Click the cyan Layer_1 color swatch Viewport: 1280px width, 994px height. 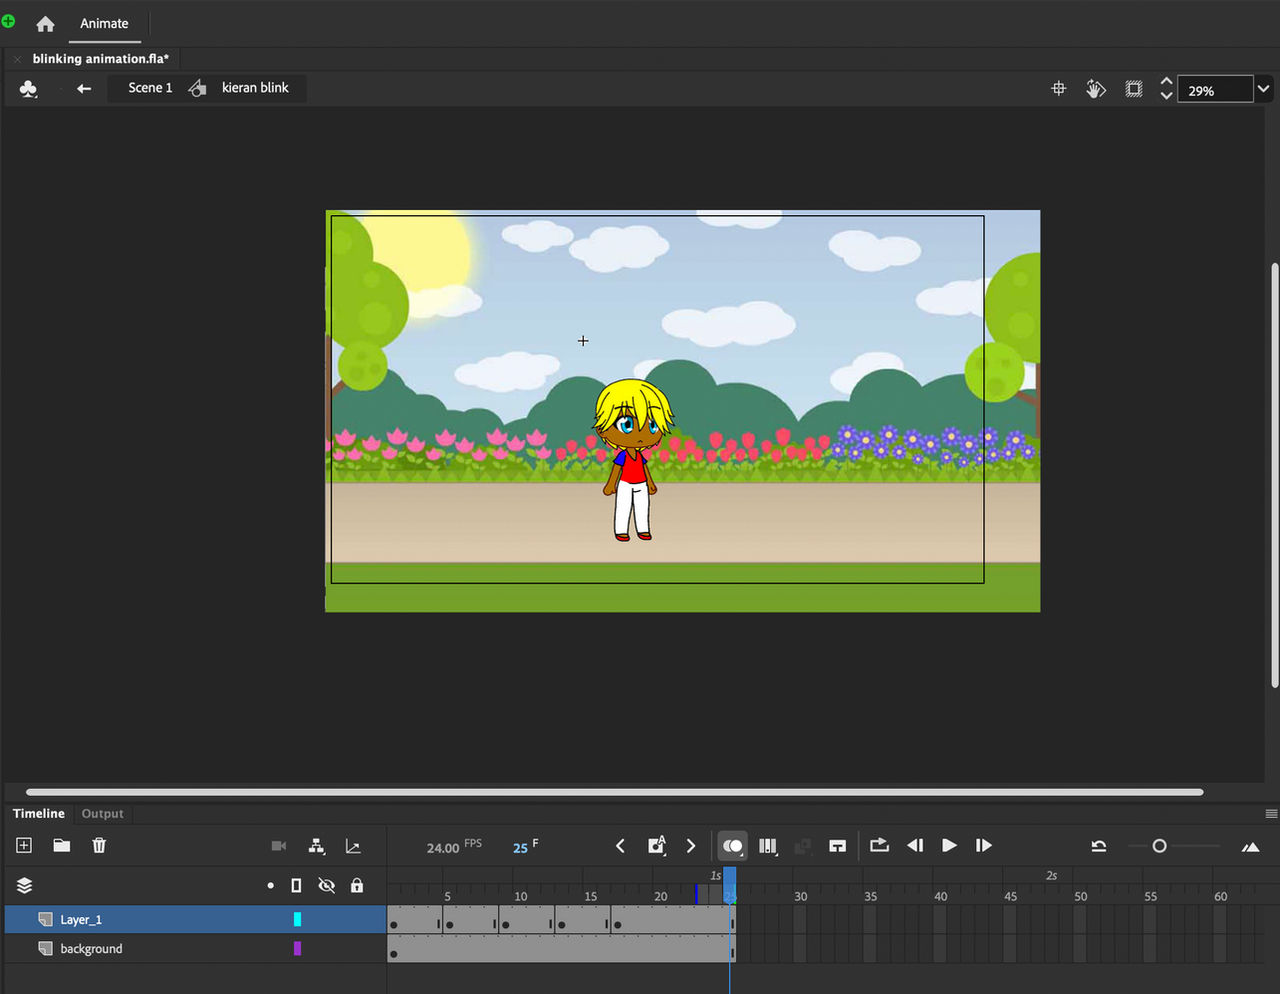297,920
